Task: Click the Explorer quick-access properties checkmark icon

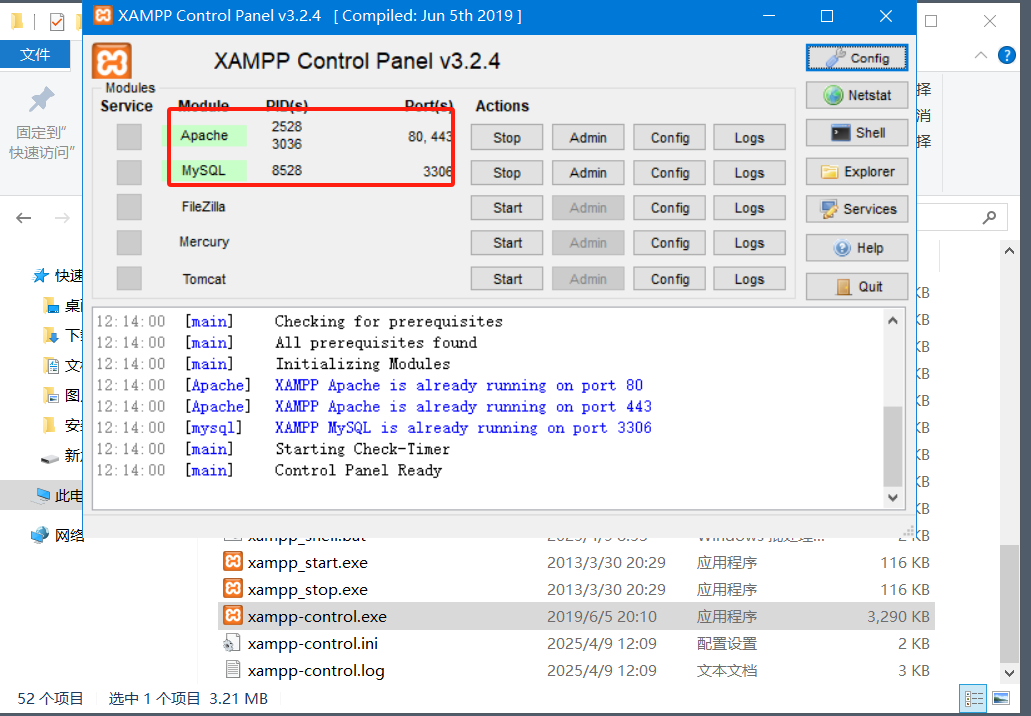Action: (57, 22)
